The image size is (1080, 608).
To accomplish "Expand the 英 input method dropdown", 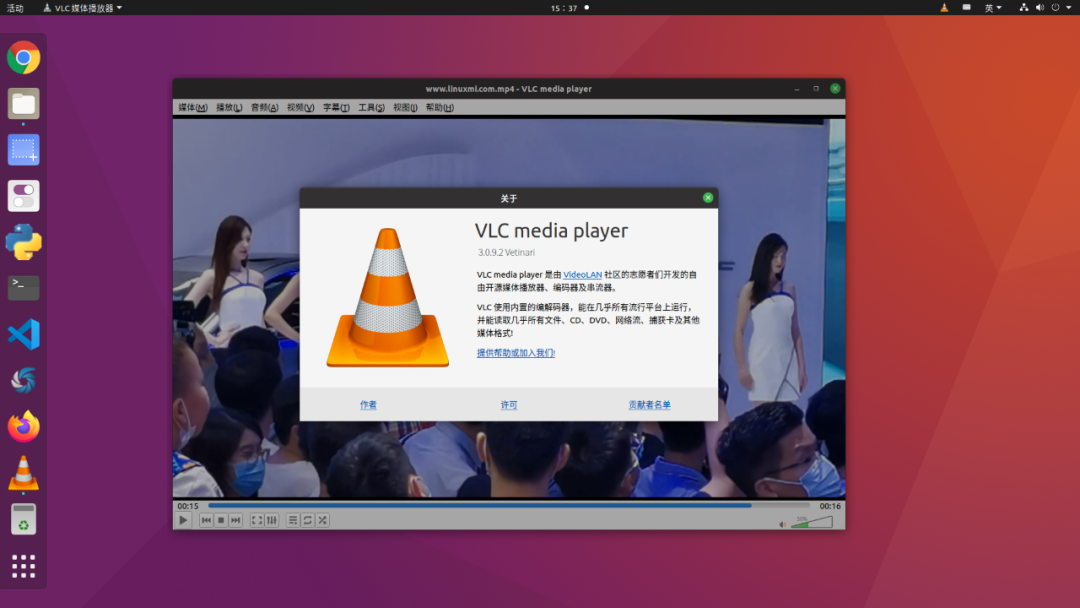I will pos(993,8).
